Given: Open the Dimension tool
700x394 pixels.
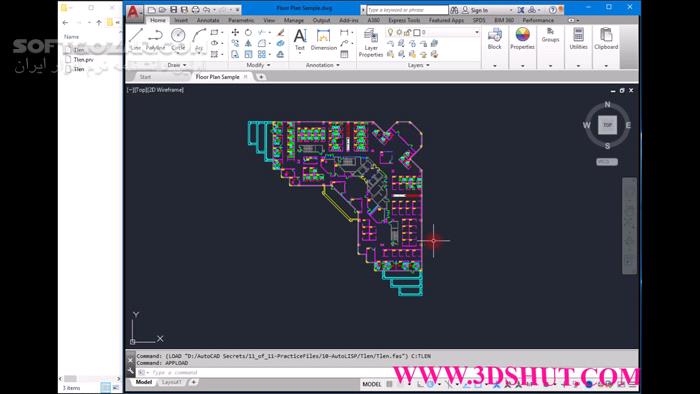Looking at the screenshot, I should 324,39.
